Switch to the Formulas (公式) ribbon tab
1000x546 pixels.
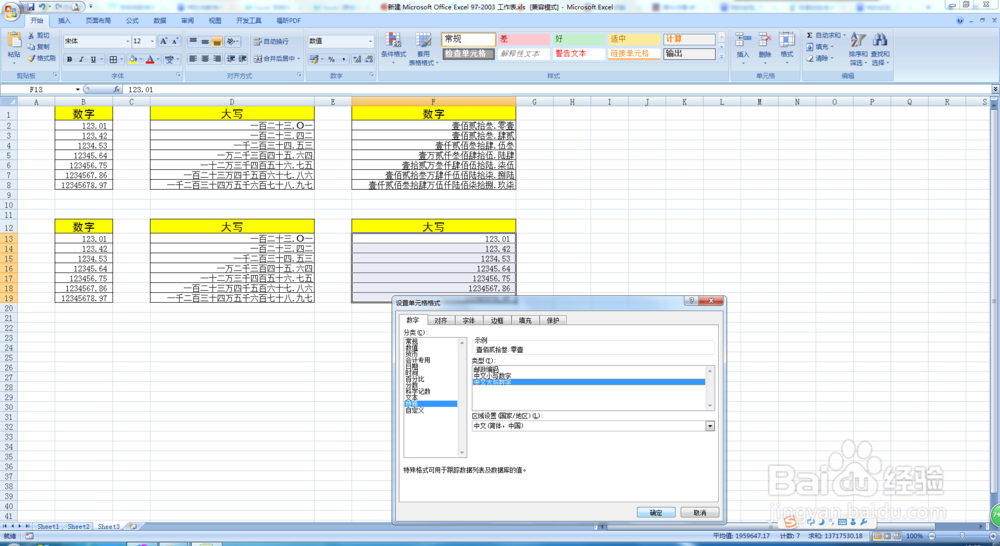pos(132,21)
